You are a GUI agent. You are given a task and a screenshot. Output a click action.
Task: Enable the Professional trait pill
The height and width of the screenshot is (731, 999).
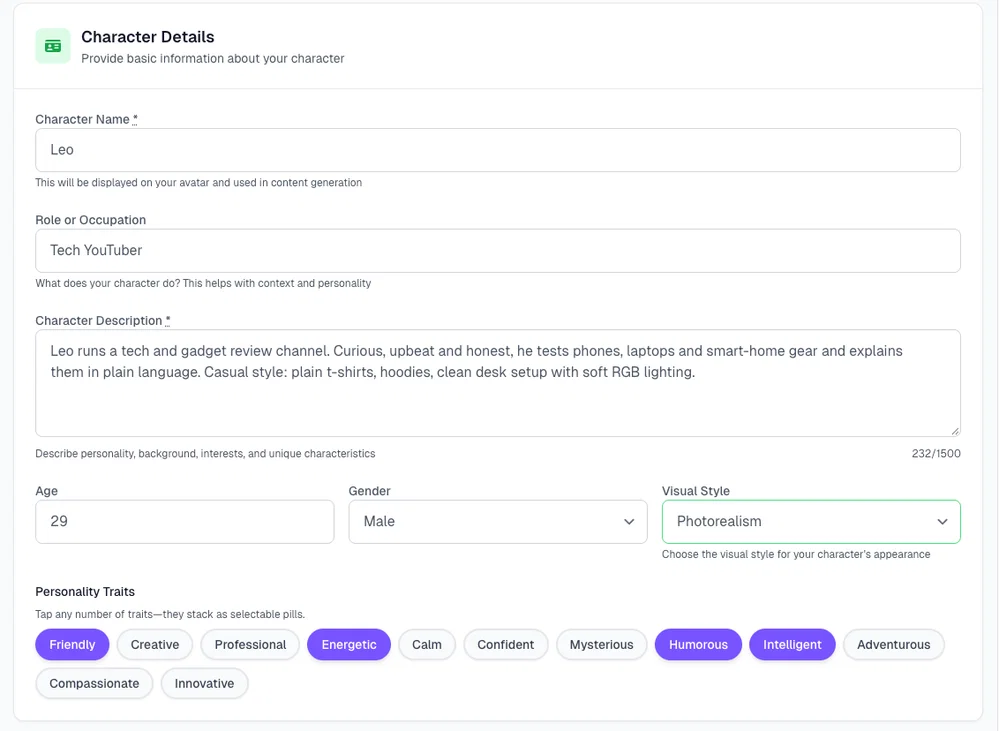[x=250, y=644]
